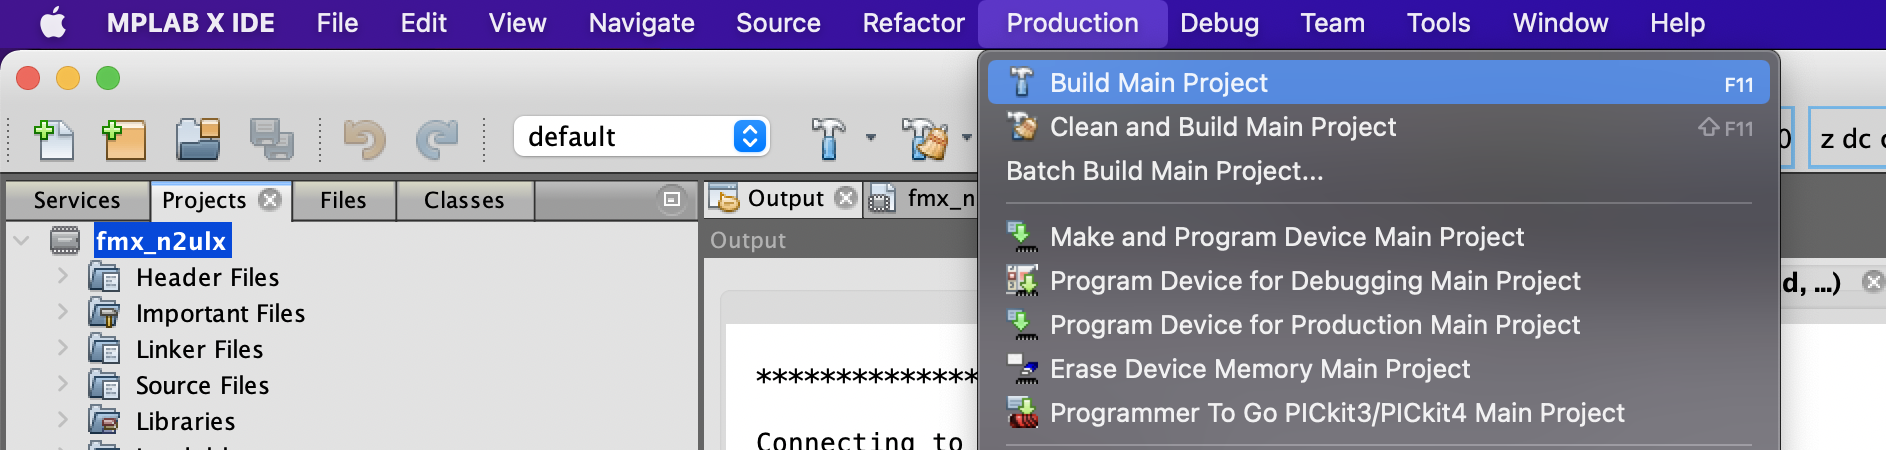Minimize the Projects panel window group
The image size is (1886, 450).
click(x=672, y=199)
